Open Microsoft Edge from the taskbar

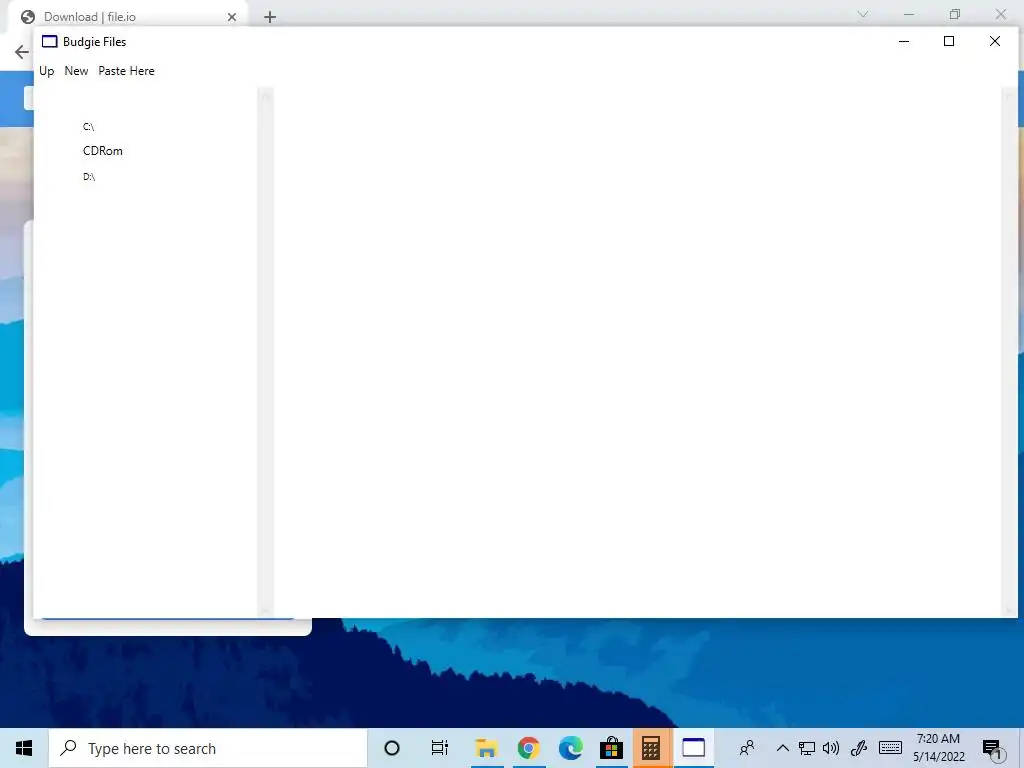[x=570, y=748]
